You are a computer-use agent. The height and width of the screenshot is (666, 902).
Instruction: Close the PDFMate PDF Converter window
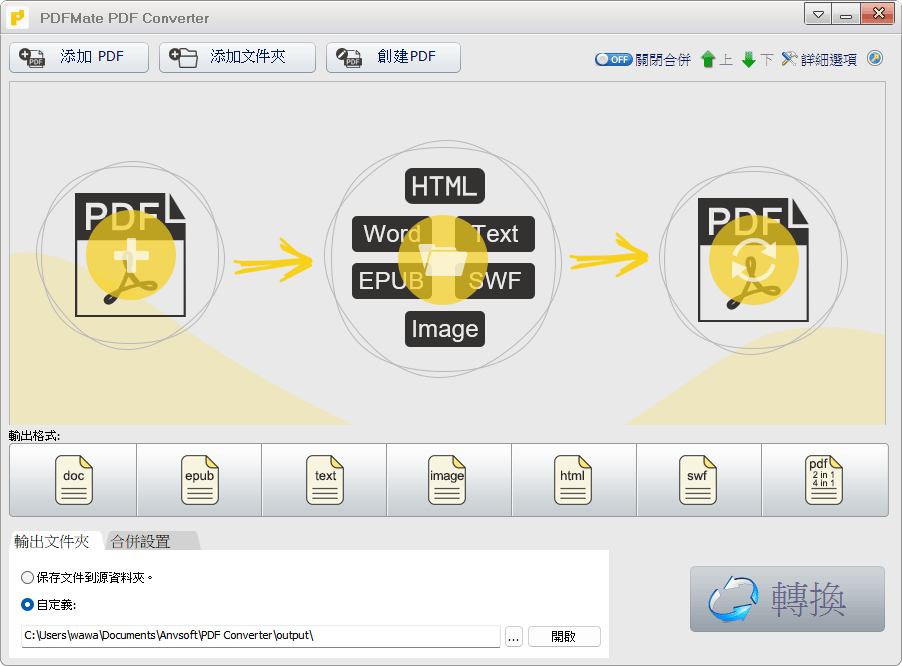pyautogui.click(x=878, y=14)
